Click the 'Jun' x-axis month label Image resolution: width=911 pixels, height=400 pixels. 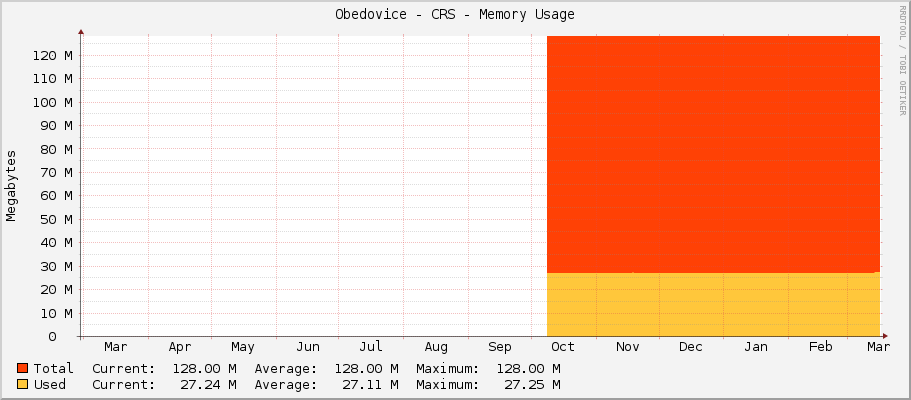[x=307, y=347]
